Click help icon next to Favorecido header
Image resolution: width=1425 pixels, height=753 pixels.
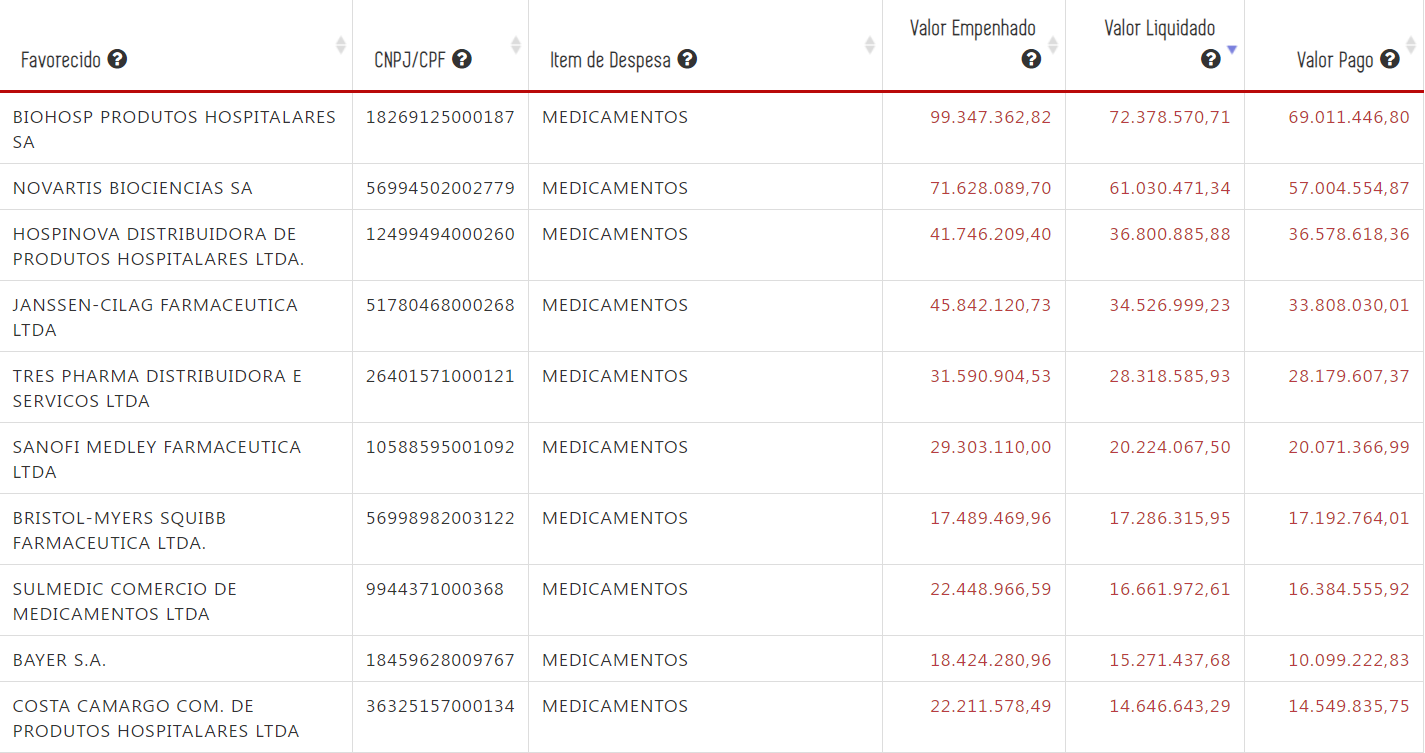coord(117,59)
